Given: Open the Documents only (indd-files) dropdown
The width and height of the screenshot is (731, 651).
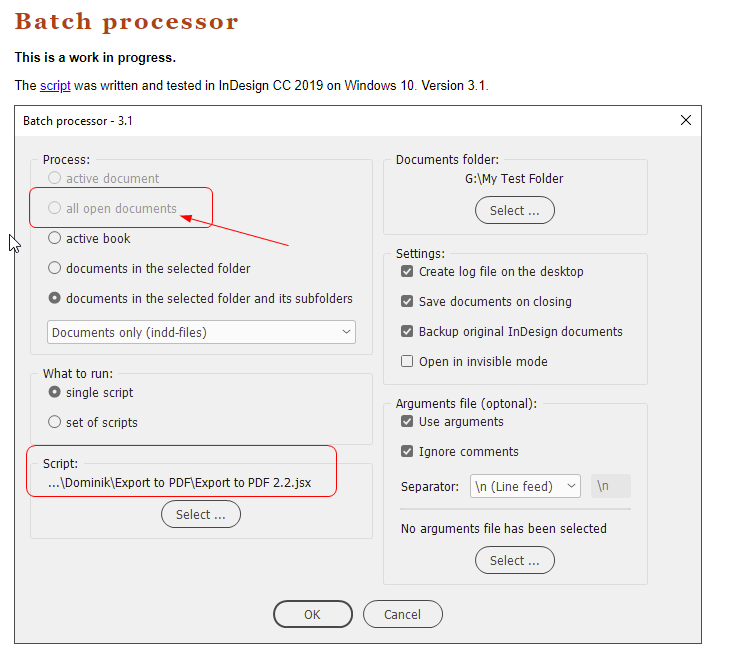Looking at the screenshot, I should 201,332.
